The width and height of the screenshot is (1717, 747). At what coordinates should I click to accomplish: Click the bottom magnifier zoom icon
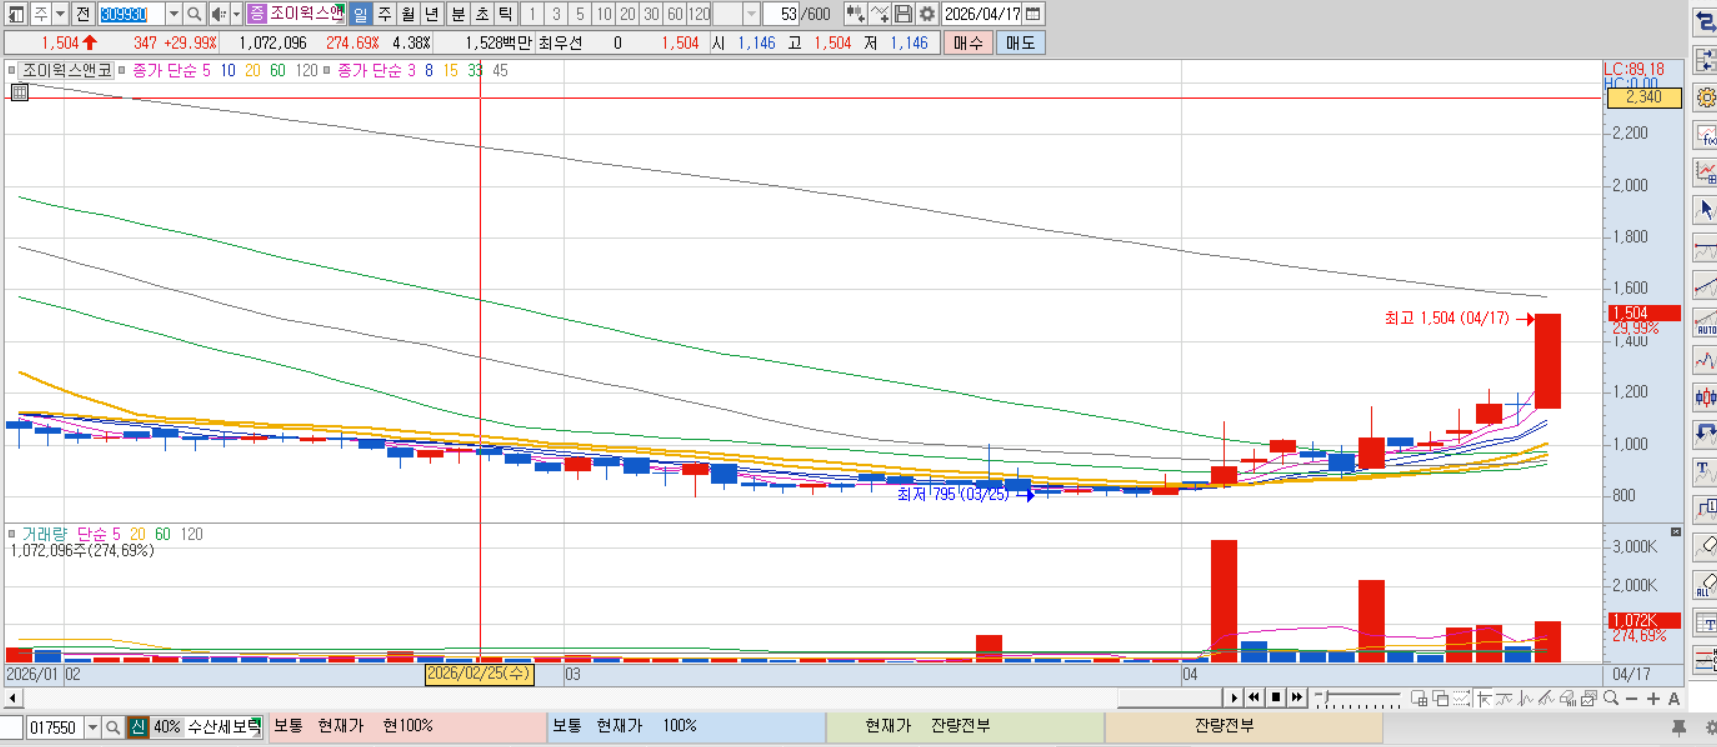click(x=1610, y=698)
